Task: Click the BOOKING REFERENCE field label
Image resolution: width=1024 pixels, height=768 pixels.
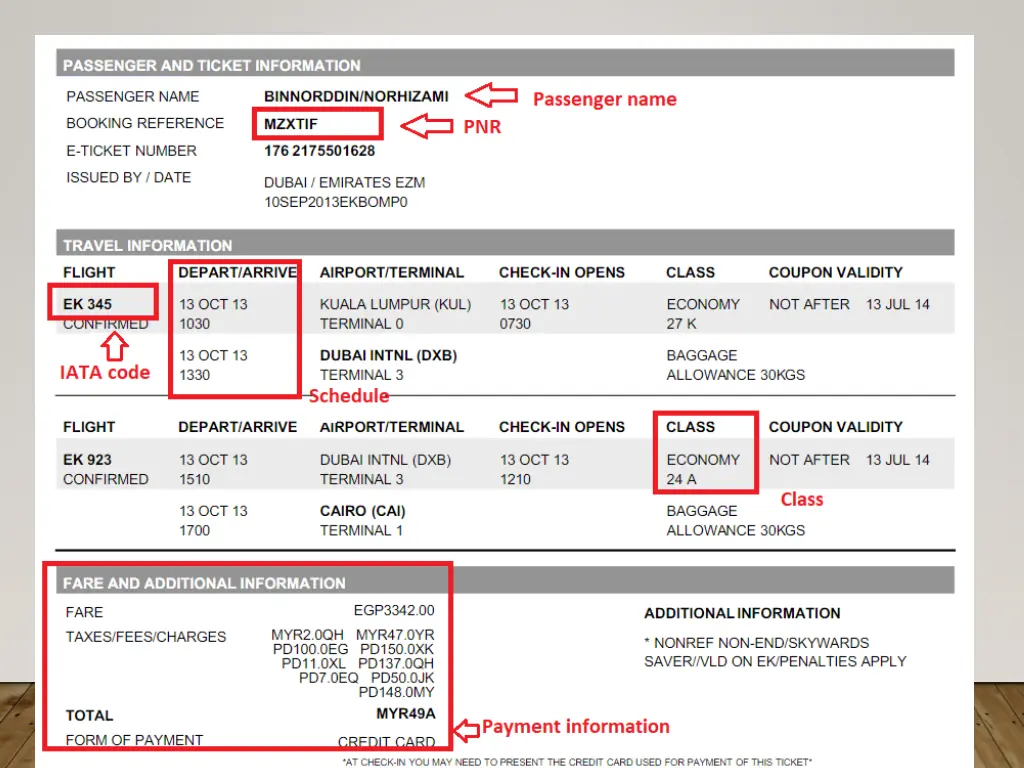Action: click(x=145, y=123)
